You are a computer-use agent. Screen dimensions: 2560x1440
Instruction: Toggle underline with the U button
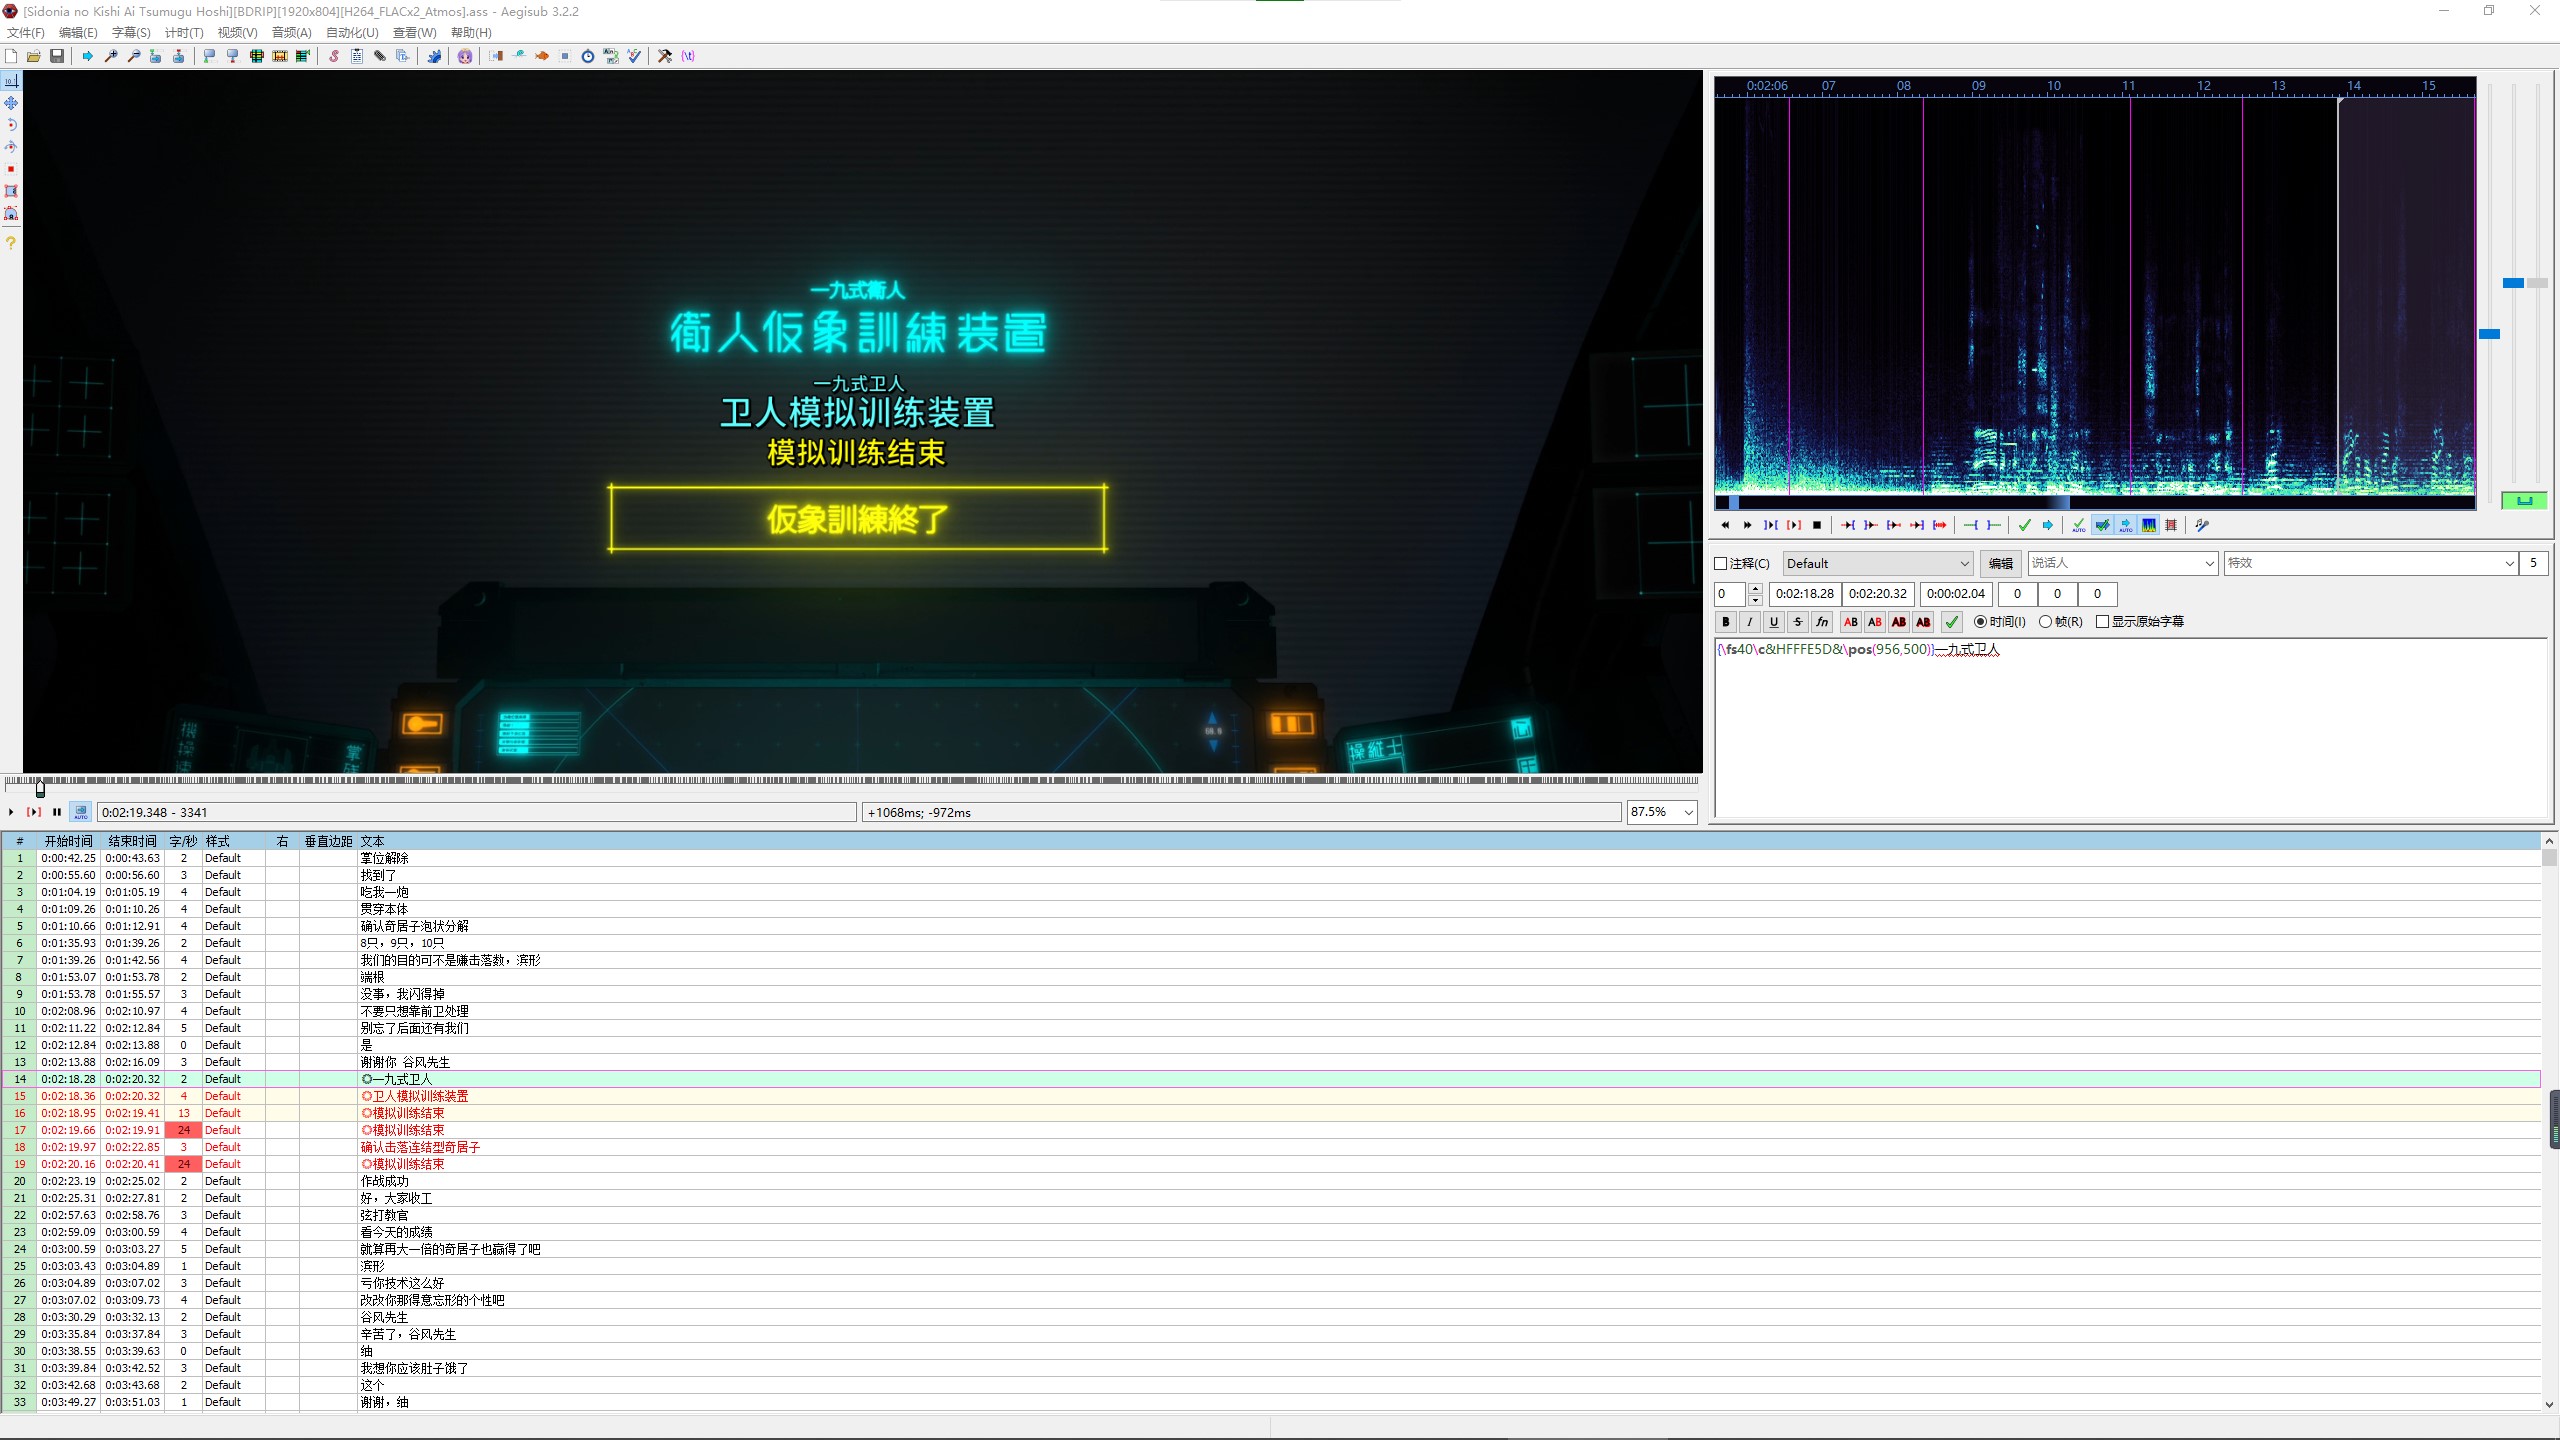point(1774,622)
